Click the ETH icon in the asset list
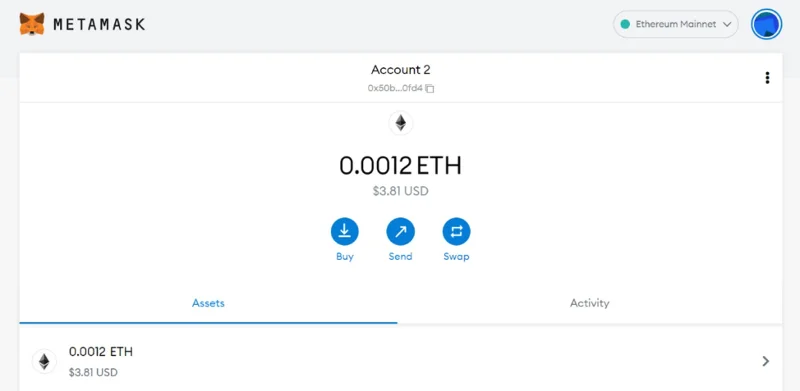The image size is (800, 391). (44, 361)
